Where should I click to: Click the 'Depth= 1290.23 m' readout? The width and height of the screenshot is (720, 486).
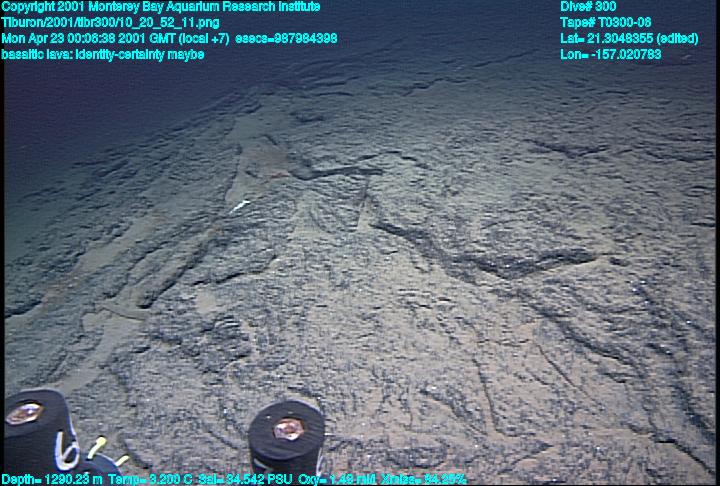click(52, 479)
